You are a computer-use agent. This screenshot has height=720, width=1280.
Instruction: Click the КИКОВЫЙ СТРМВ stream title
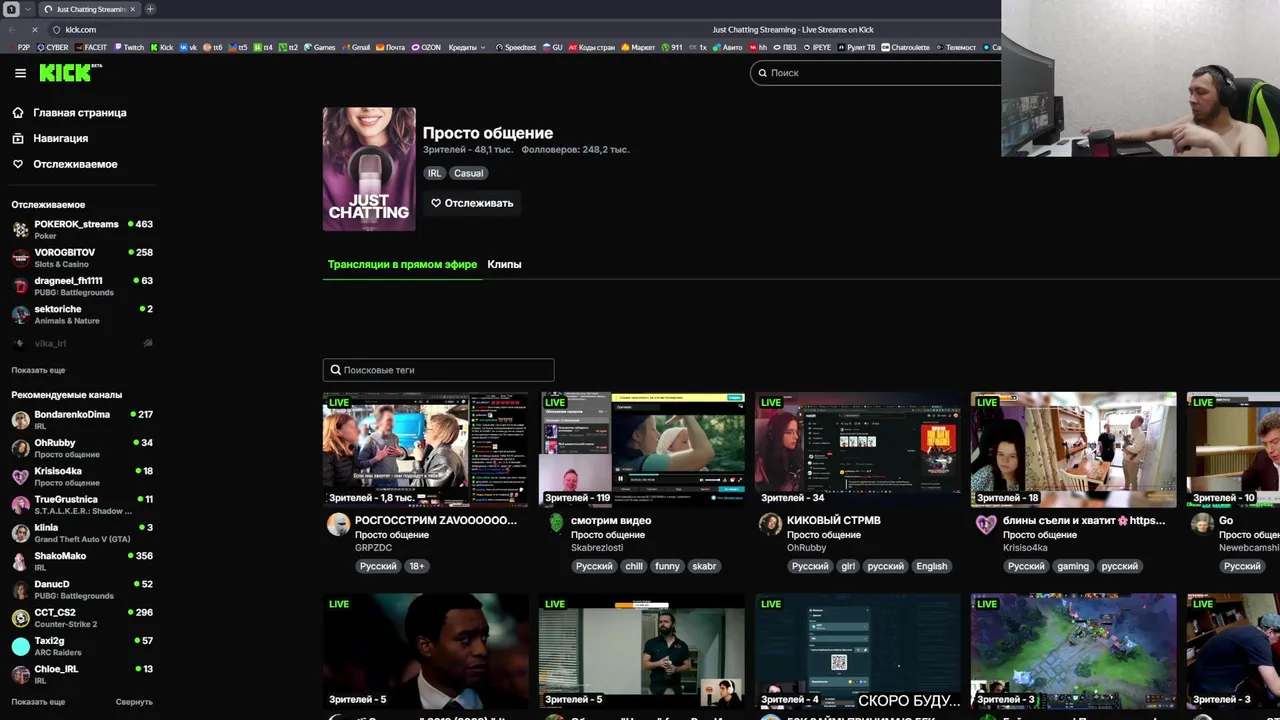tap(834, 520)
